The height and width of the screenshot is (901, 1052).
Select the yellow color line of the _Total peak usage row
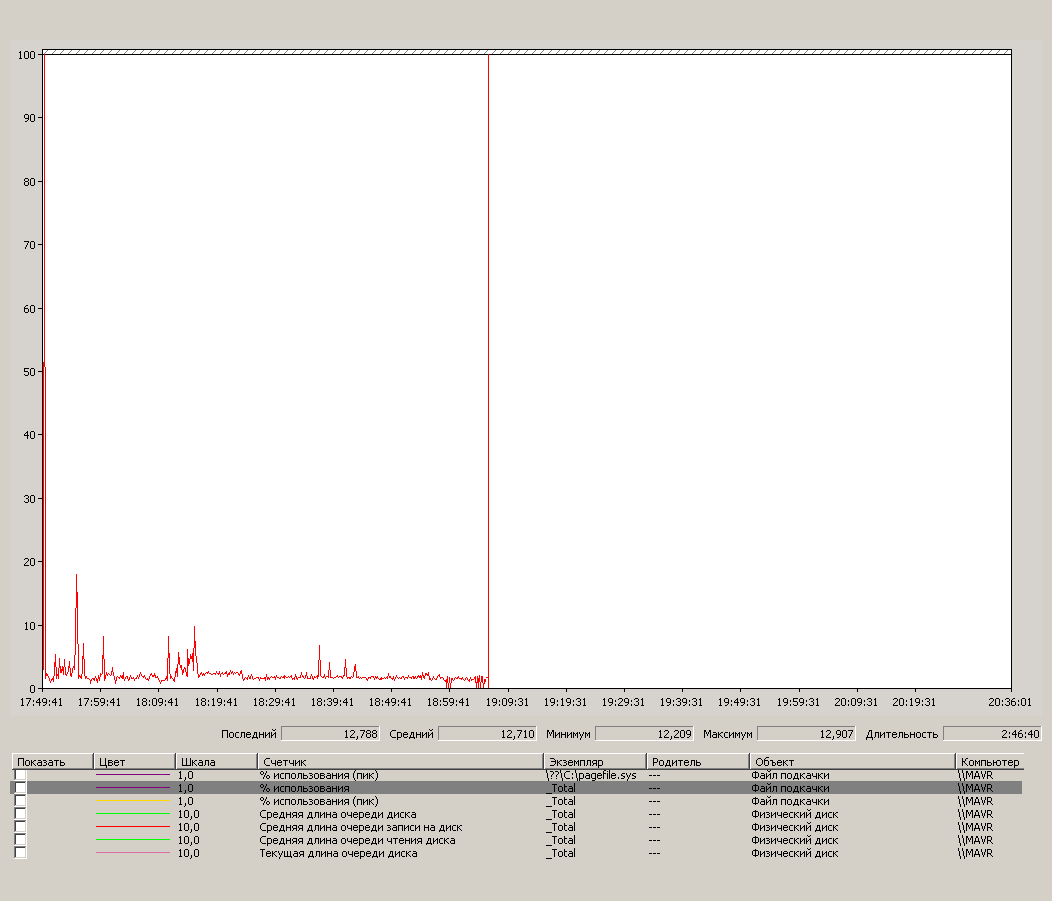(x=133, y=801)
